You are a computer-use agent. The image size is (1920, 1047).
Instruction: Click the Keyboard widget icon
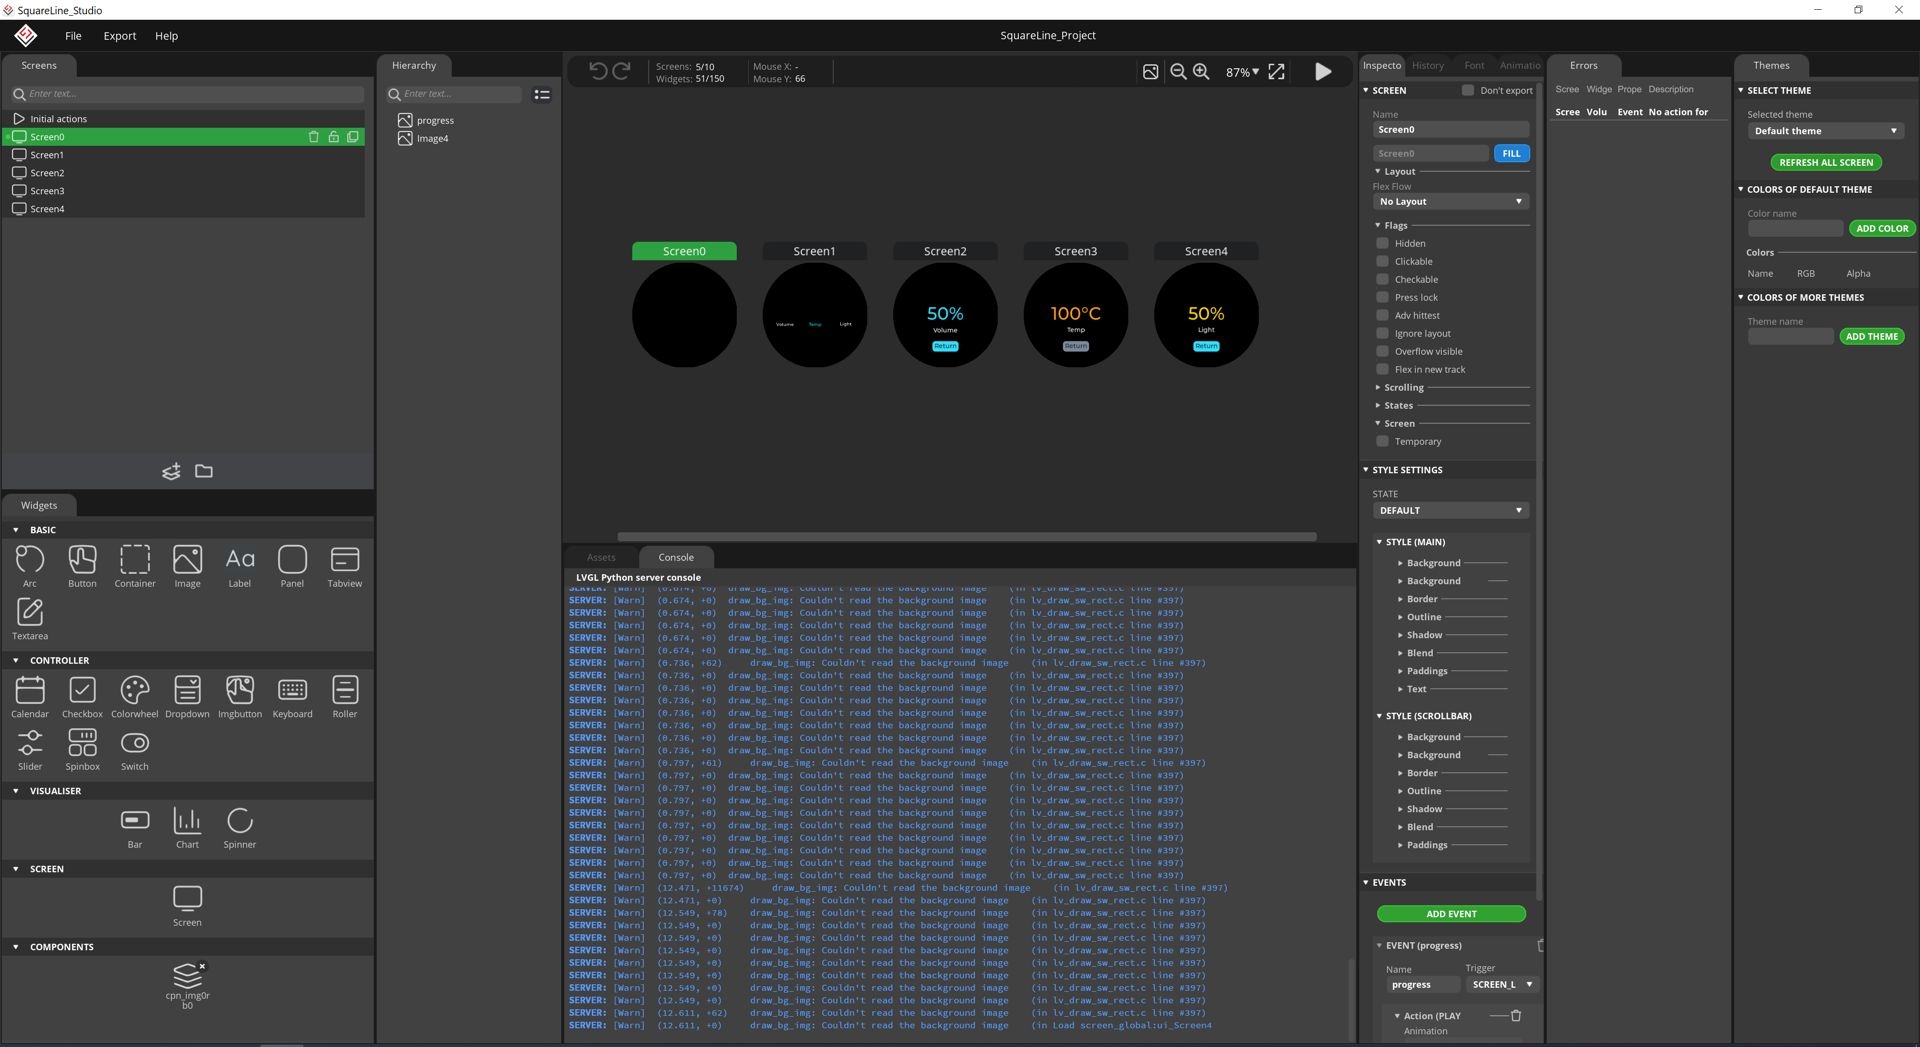click(292, 691)
